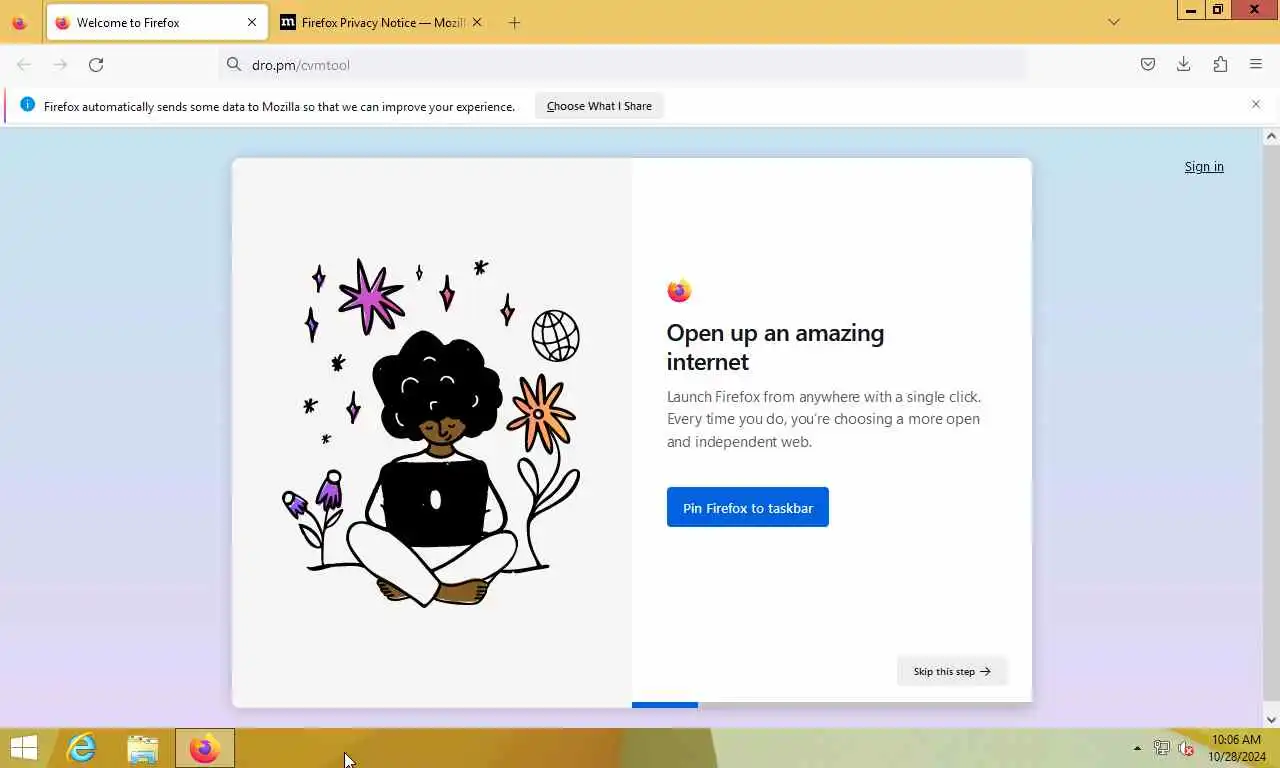This screenshot has width=1280, height=768.
Task: Switch to Firefox Privacy Notice tab
Action: [x=381, y=22]
